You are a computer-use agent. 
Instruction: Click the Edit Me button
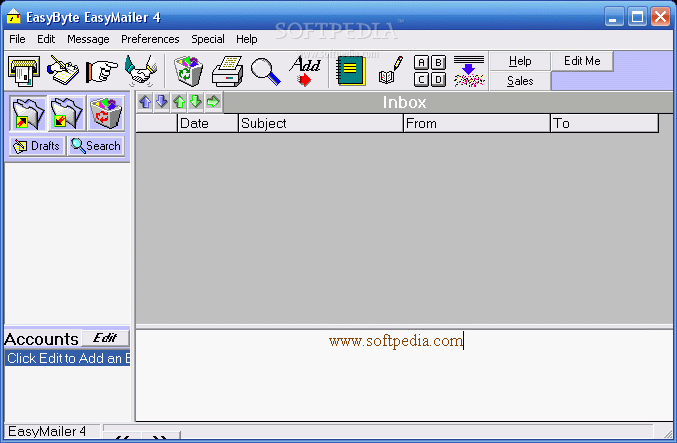pos(582,61)
